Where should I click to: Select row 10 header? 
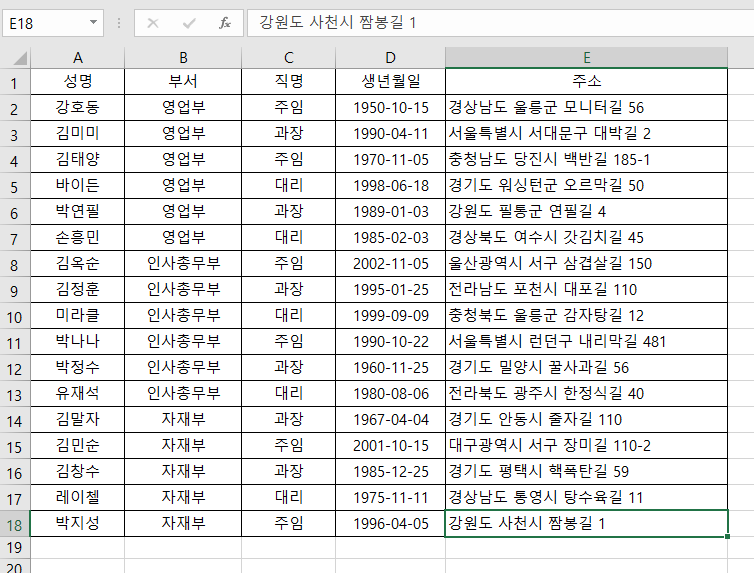pyautogui.click(x=14, y=317)
